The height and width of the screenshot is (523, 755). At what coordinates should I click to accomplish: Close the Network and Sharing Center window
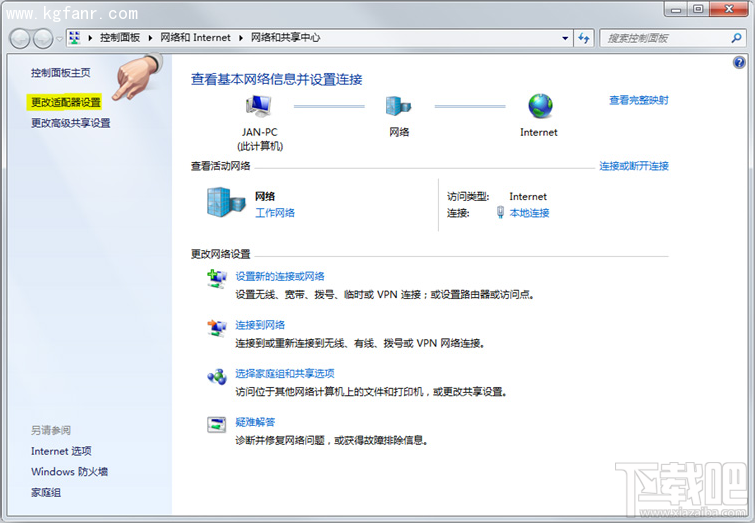coord(729,9)
